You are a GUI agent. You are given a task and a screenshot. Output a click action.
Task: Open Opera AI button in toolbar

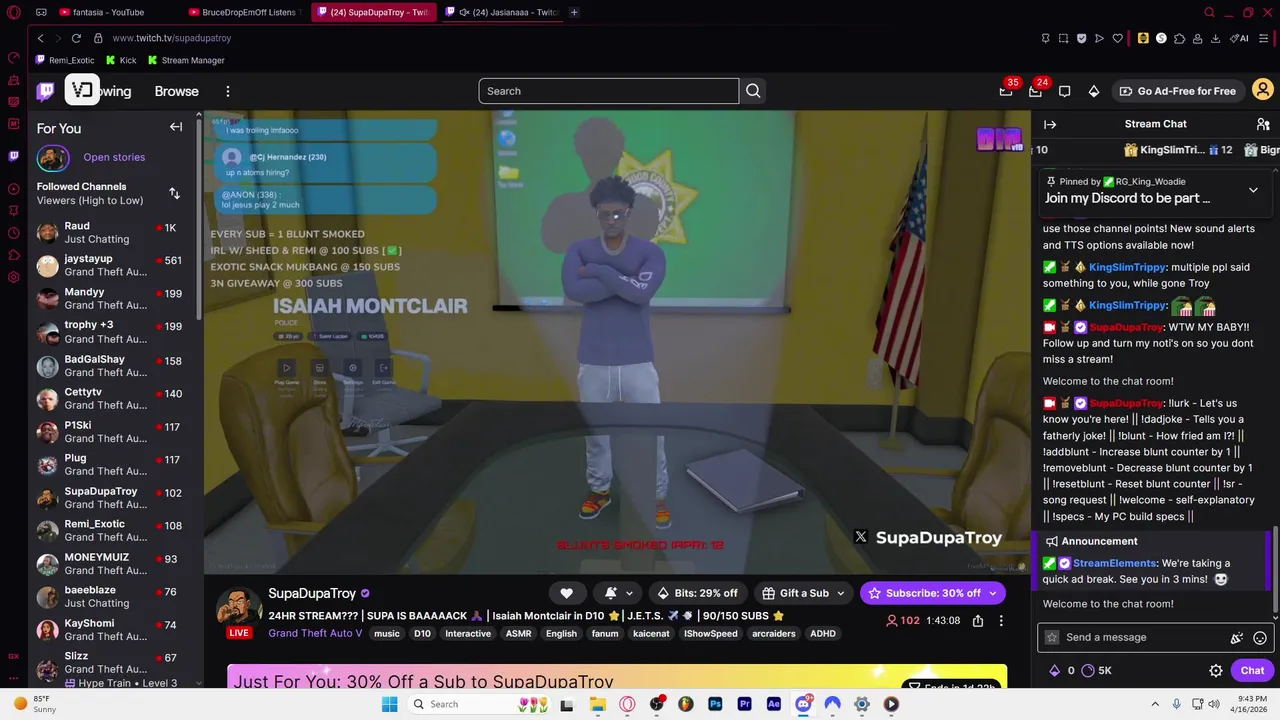coord(1241,38)
